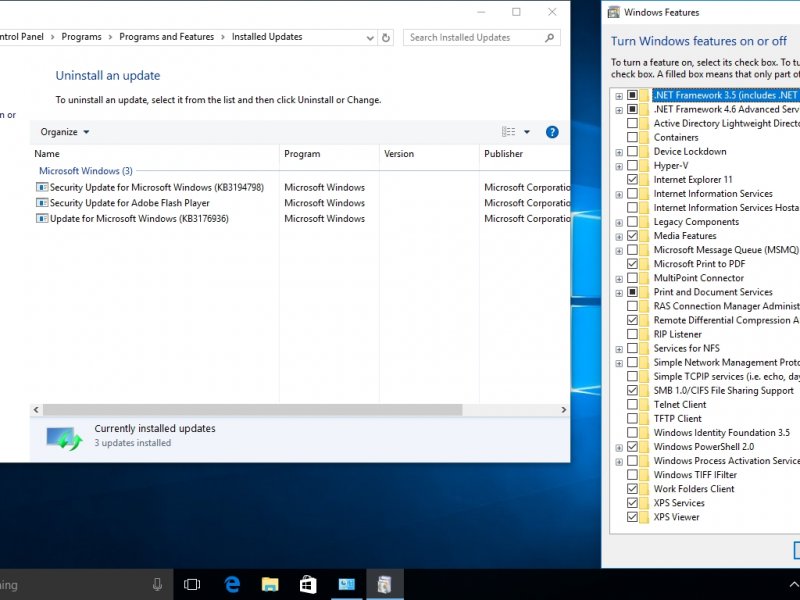
Task: Open the view options dropdown arrow
Action: click(x=527, y=132)
